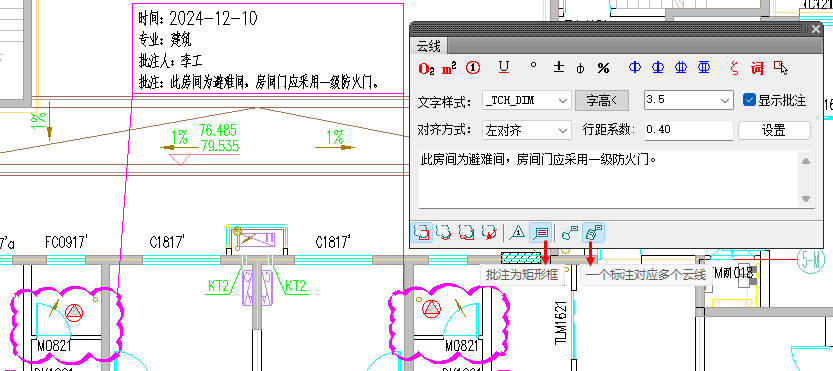Viewport: 833px width, 371px height.
Task: Insert the circled number 1 symbol
Action: pyautogui.click(x=473, y=68)
